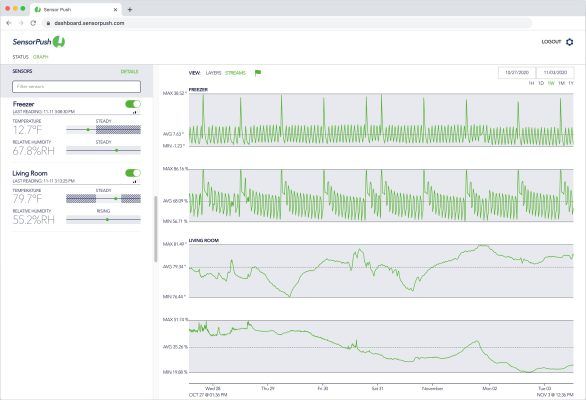This screenshot has width=586, height=400.
Task: Select the LAYERS view option
Action: [213, 73]
